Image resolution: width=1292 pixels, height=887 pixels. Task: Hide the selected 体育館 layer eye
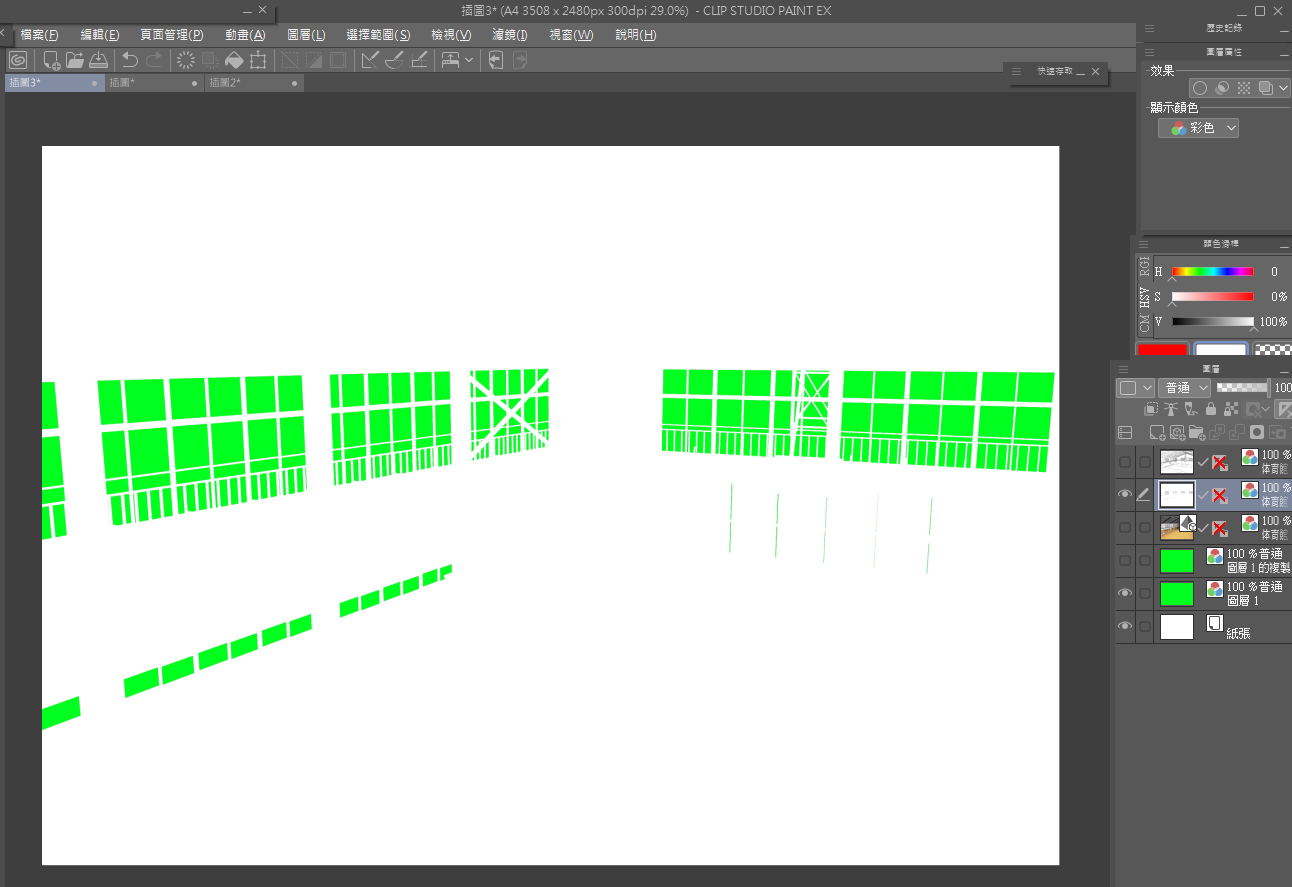click(1125, 494)
